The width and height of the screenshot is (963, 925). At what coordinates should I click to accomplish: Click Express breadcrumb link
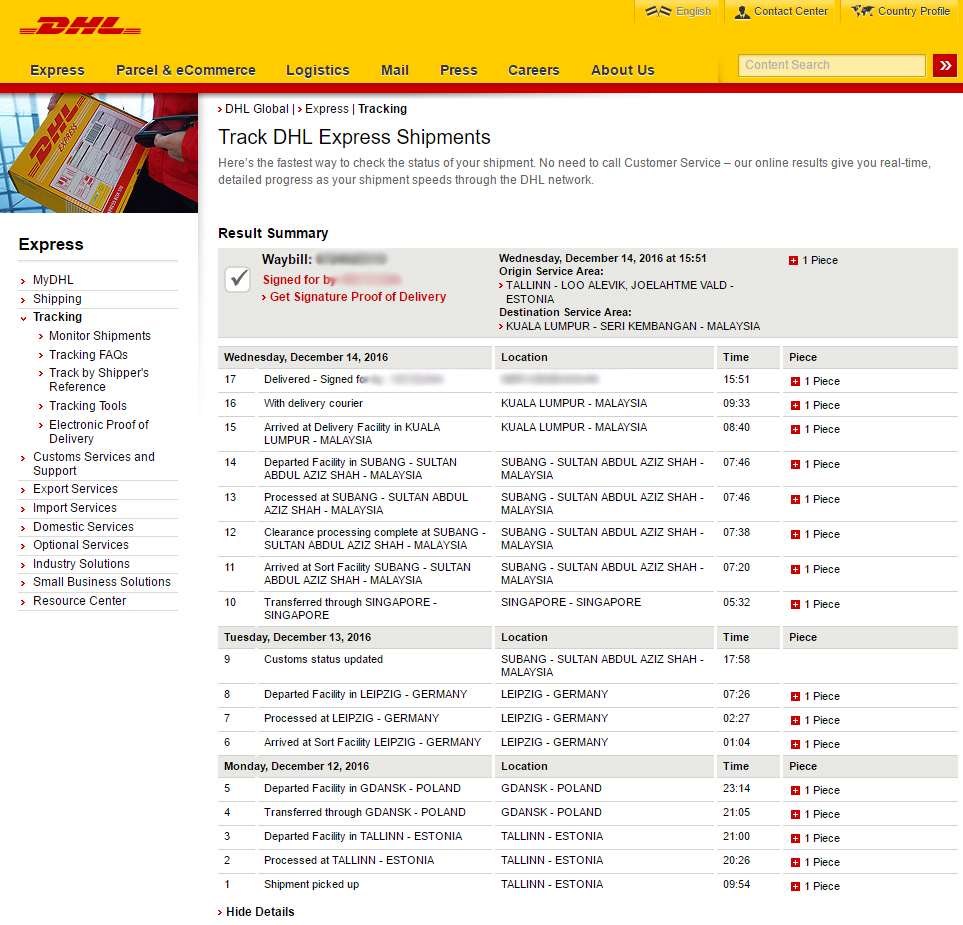point(327,109)
